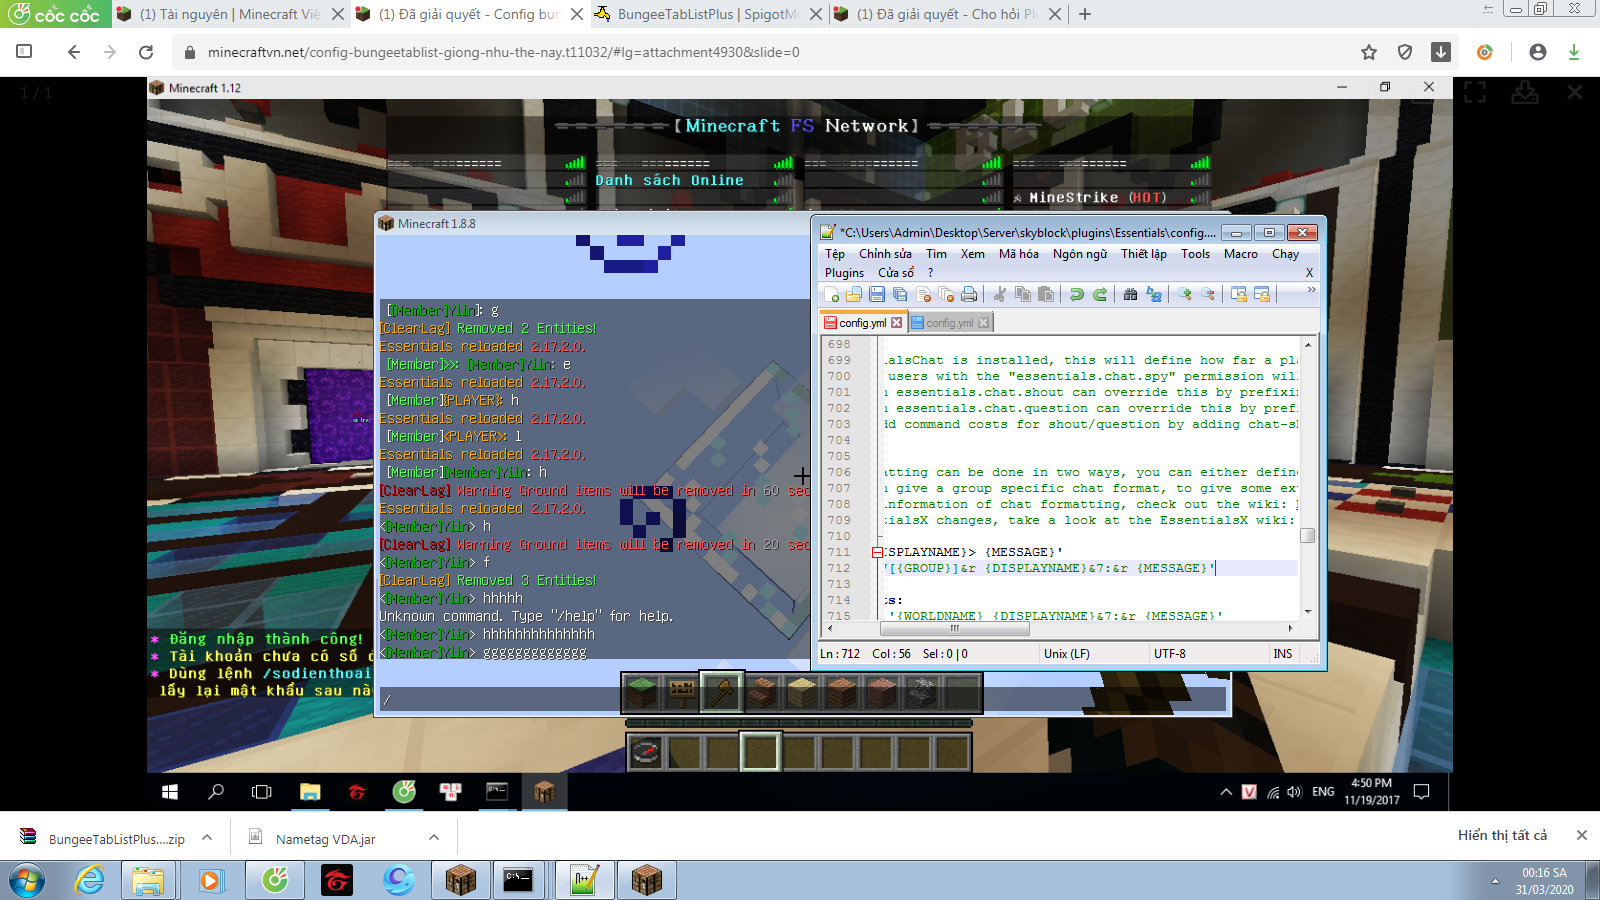Click the Paste icon in Notepad++ toolbar
This screenshot has width=1600, height=900.
pyautogui.click(x=1045, y=294)
